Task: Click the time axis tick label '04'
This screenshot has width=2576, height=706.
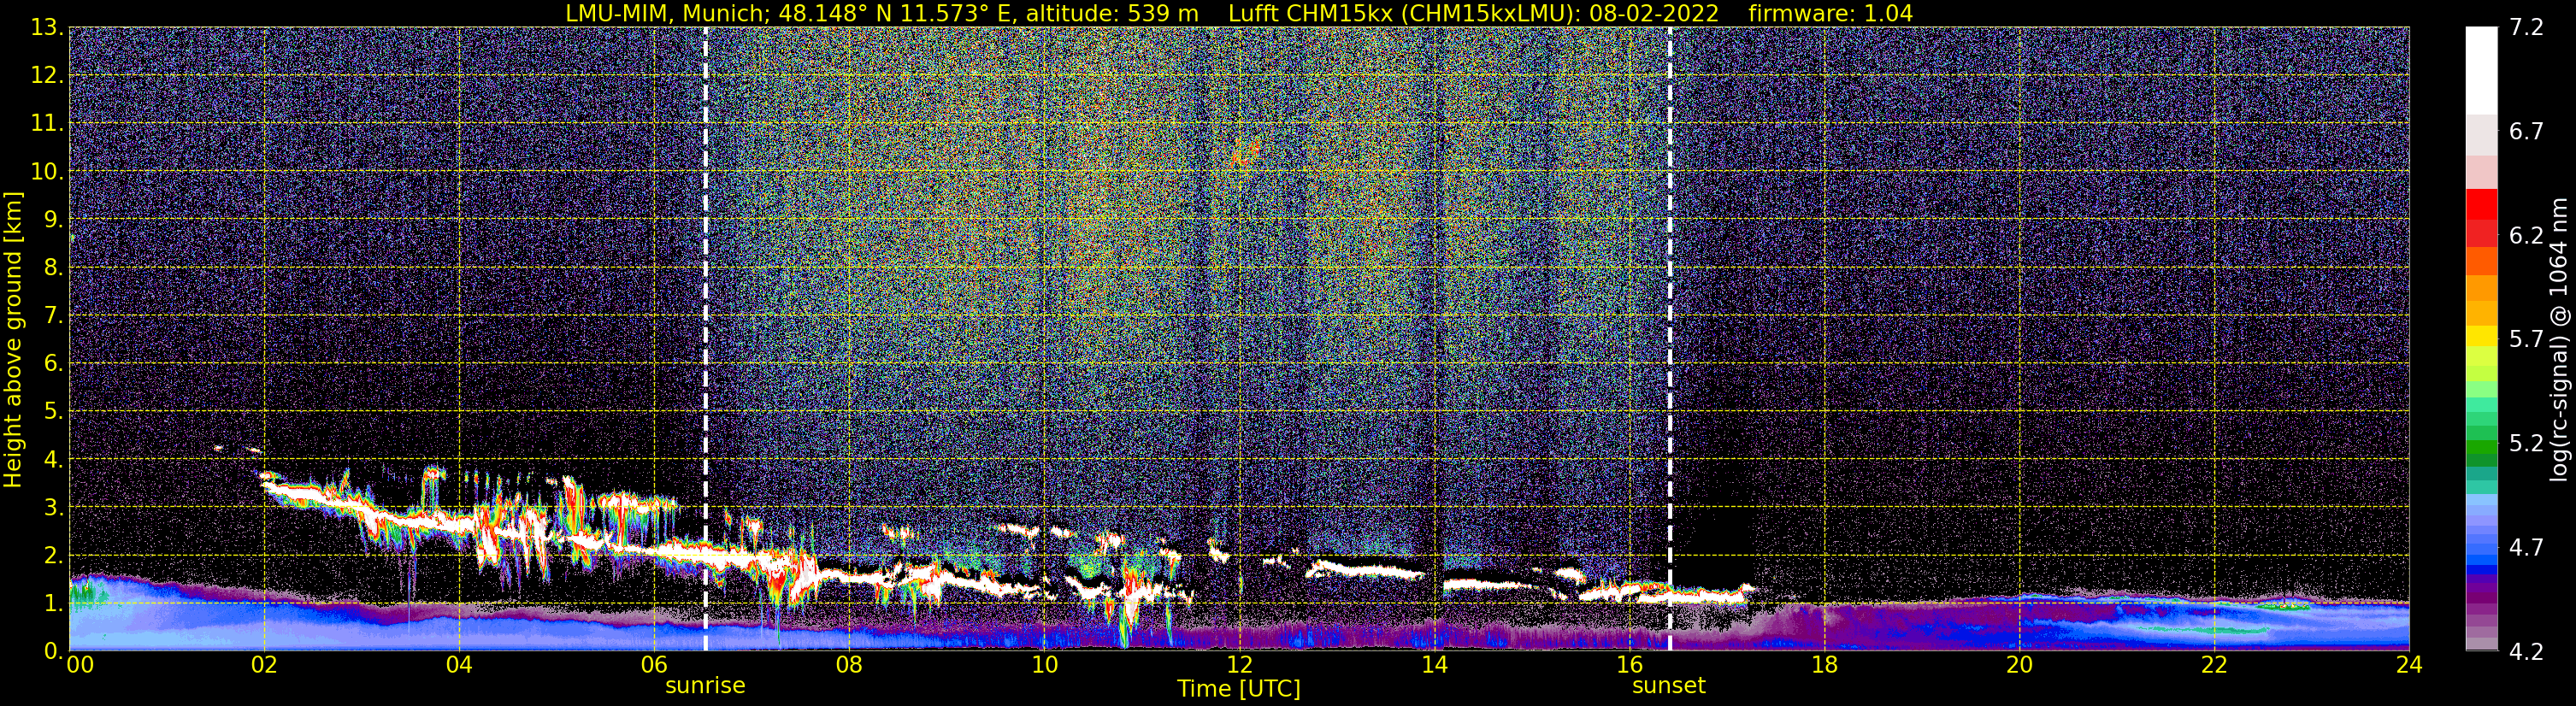Action: click(459, 665)
